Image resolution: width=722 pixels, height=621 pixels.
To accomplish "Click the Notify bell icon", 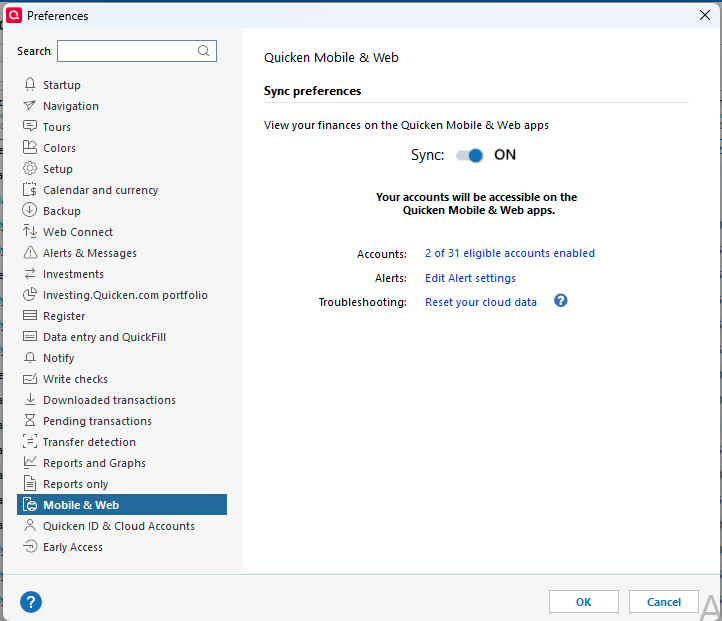I will [30, 358].
